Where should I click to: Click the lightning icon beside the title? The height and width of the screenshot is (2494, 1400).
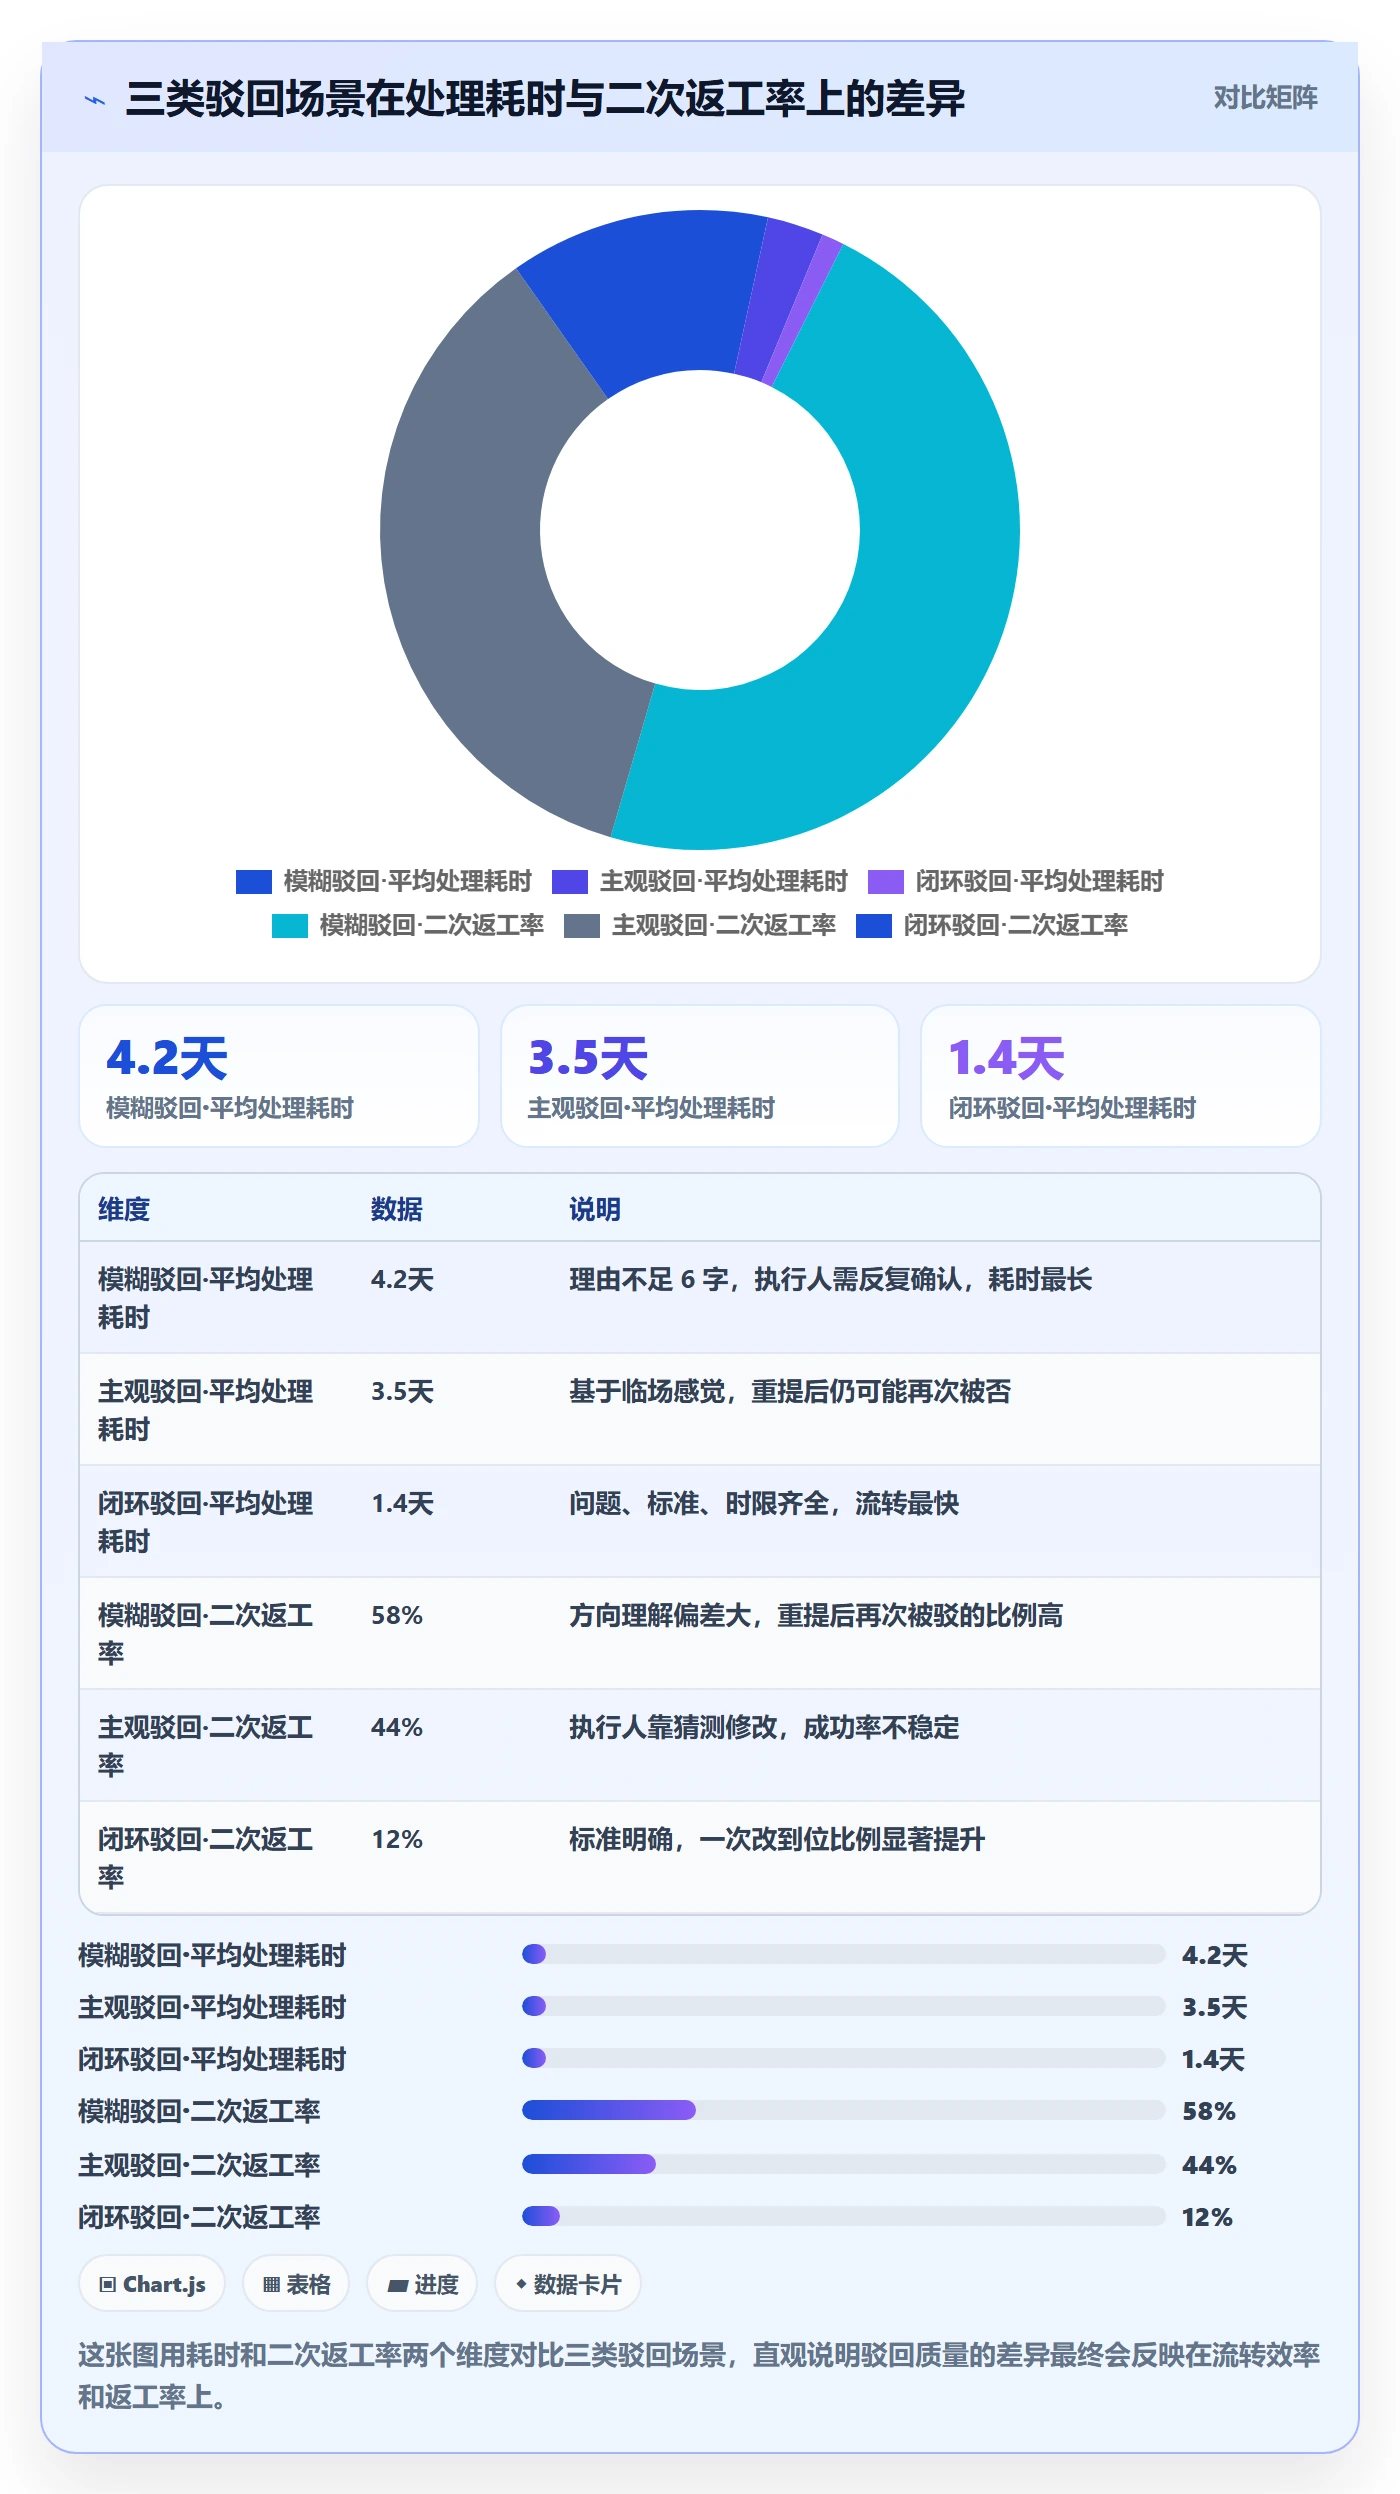pyautogui.click(x=95, y=100)
